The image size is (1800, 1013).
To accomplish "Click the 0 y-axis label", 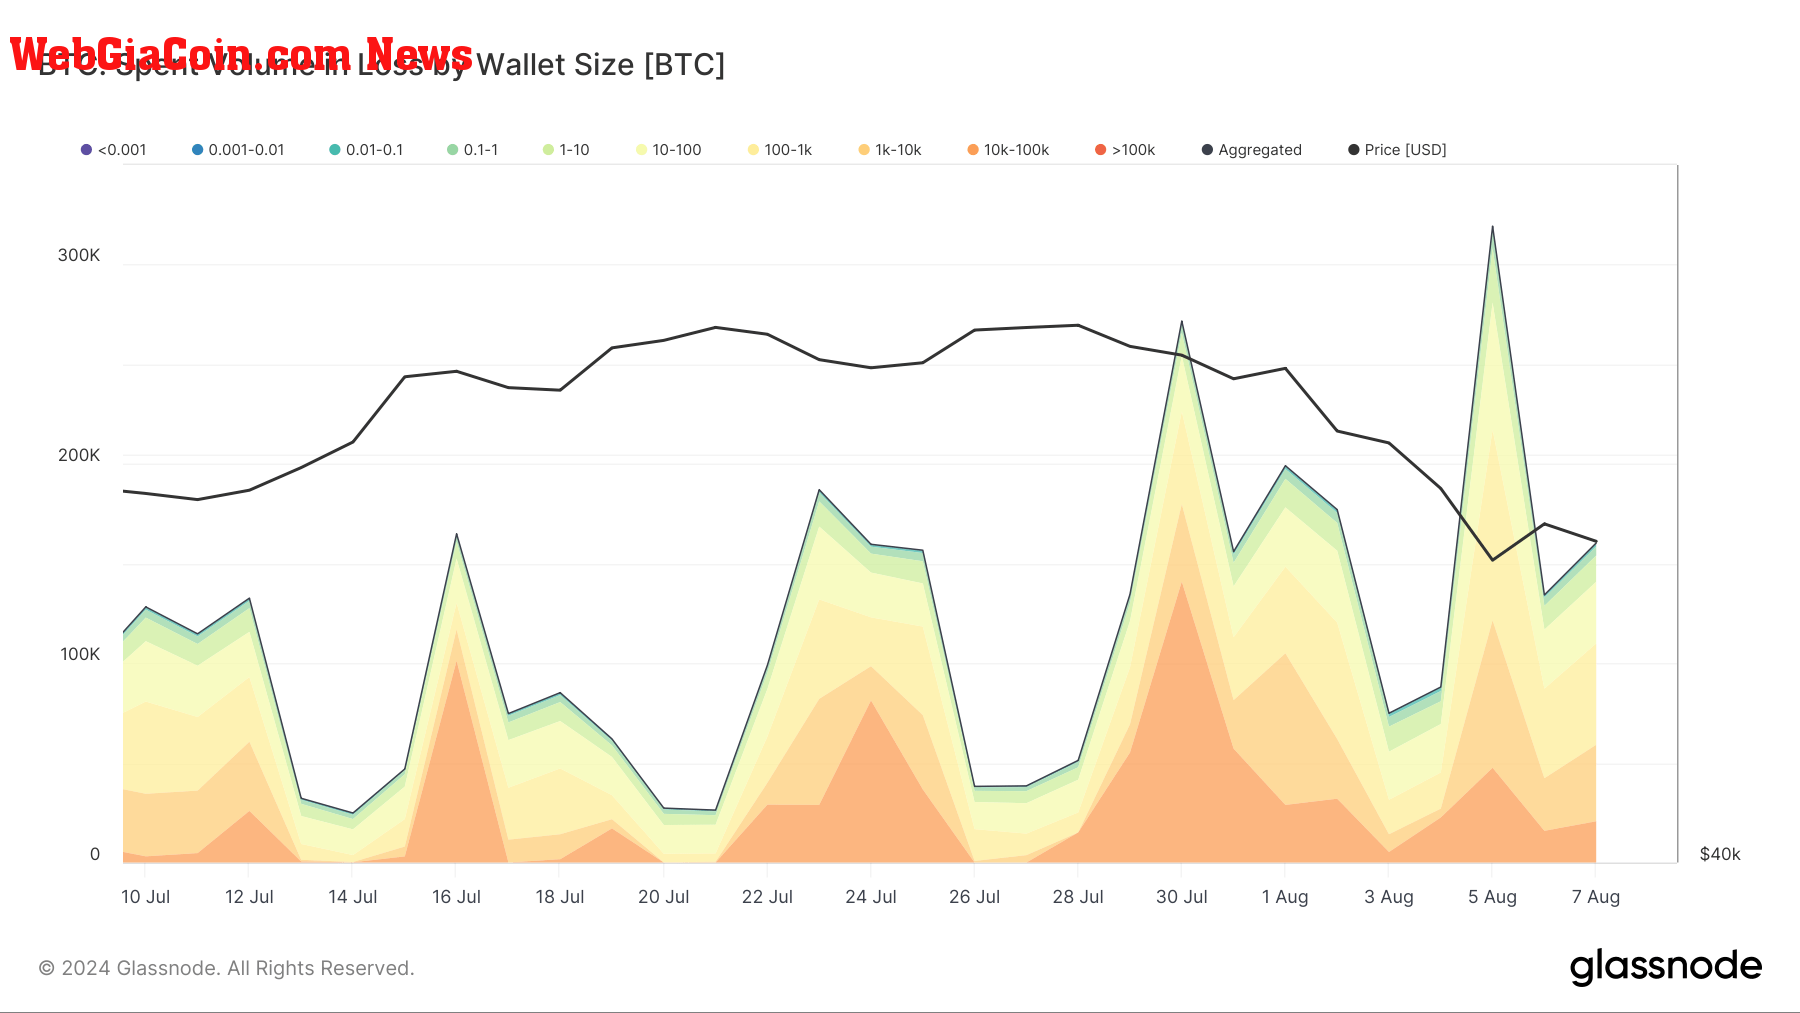I will coord(95,854).
